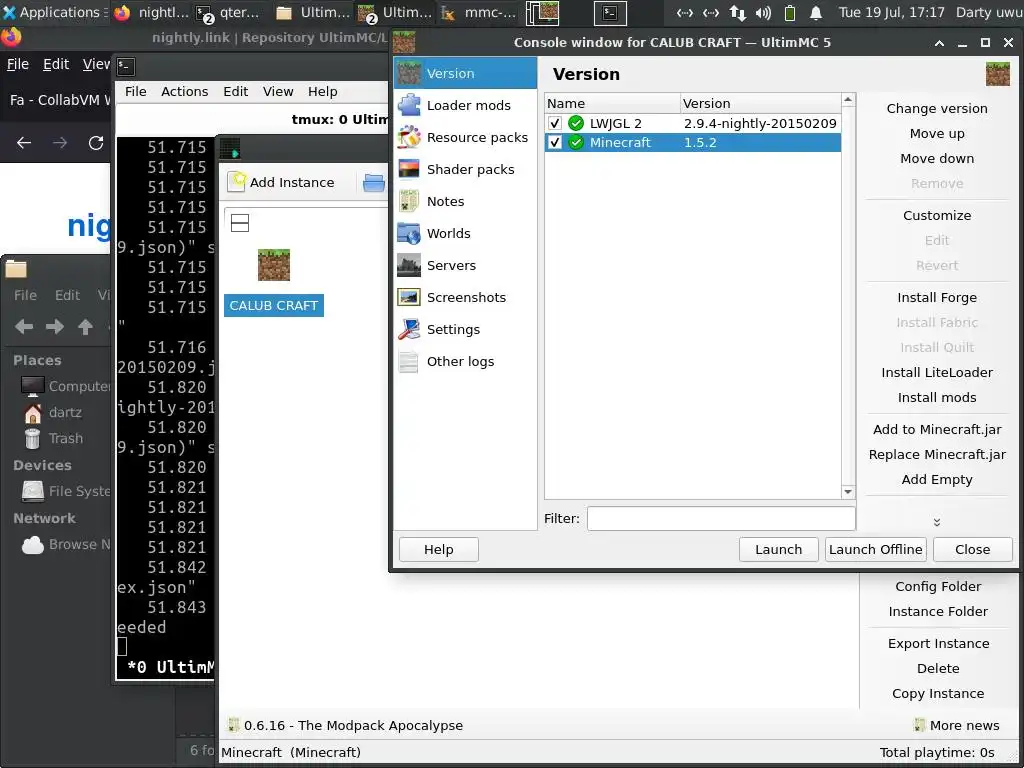
Task: Click the file manager back arrow
Action: tap(24, 327)
